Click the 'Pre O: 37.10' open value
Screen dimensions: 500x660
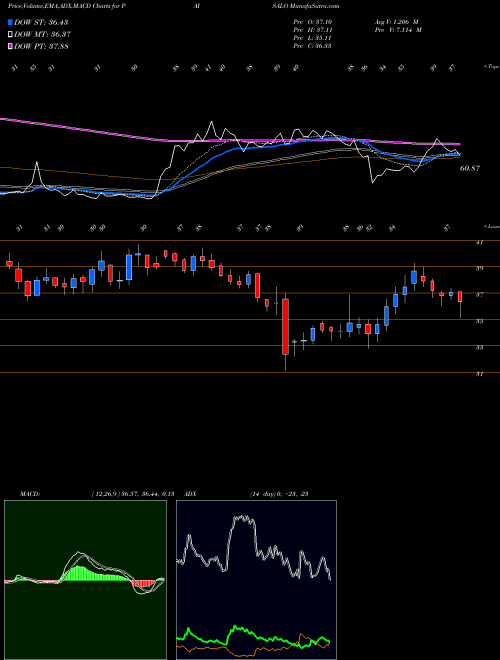(312, 22)
